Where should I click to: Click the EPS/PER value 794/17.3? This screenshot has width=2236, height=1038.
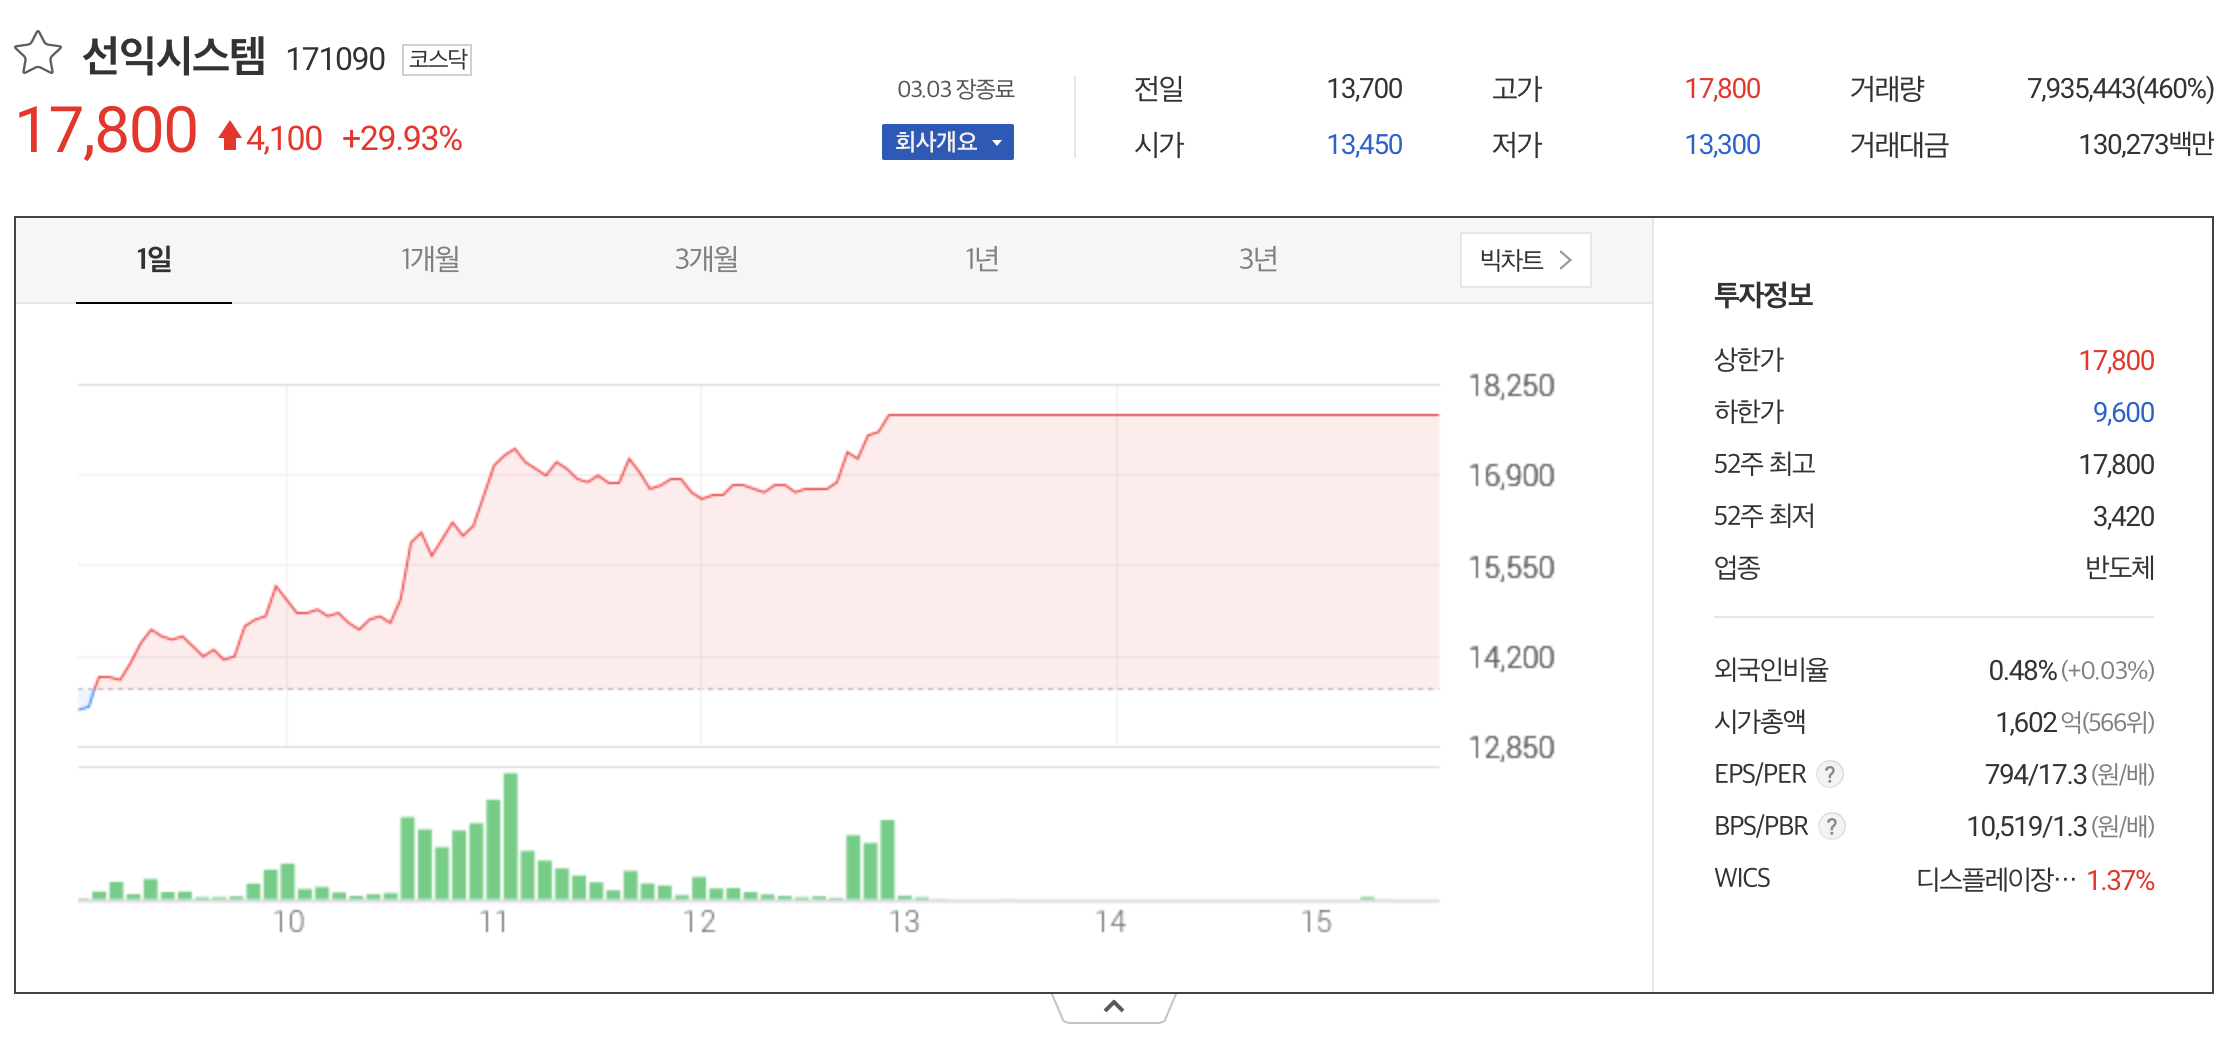[x=2035, y=774]
